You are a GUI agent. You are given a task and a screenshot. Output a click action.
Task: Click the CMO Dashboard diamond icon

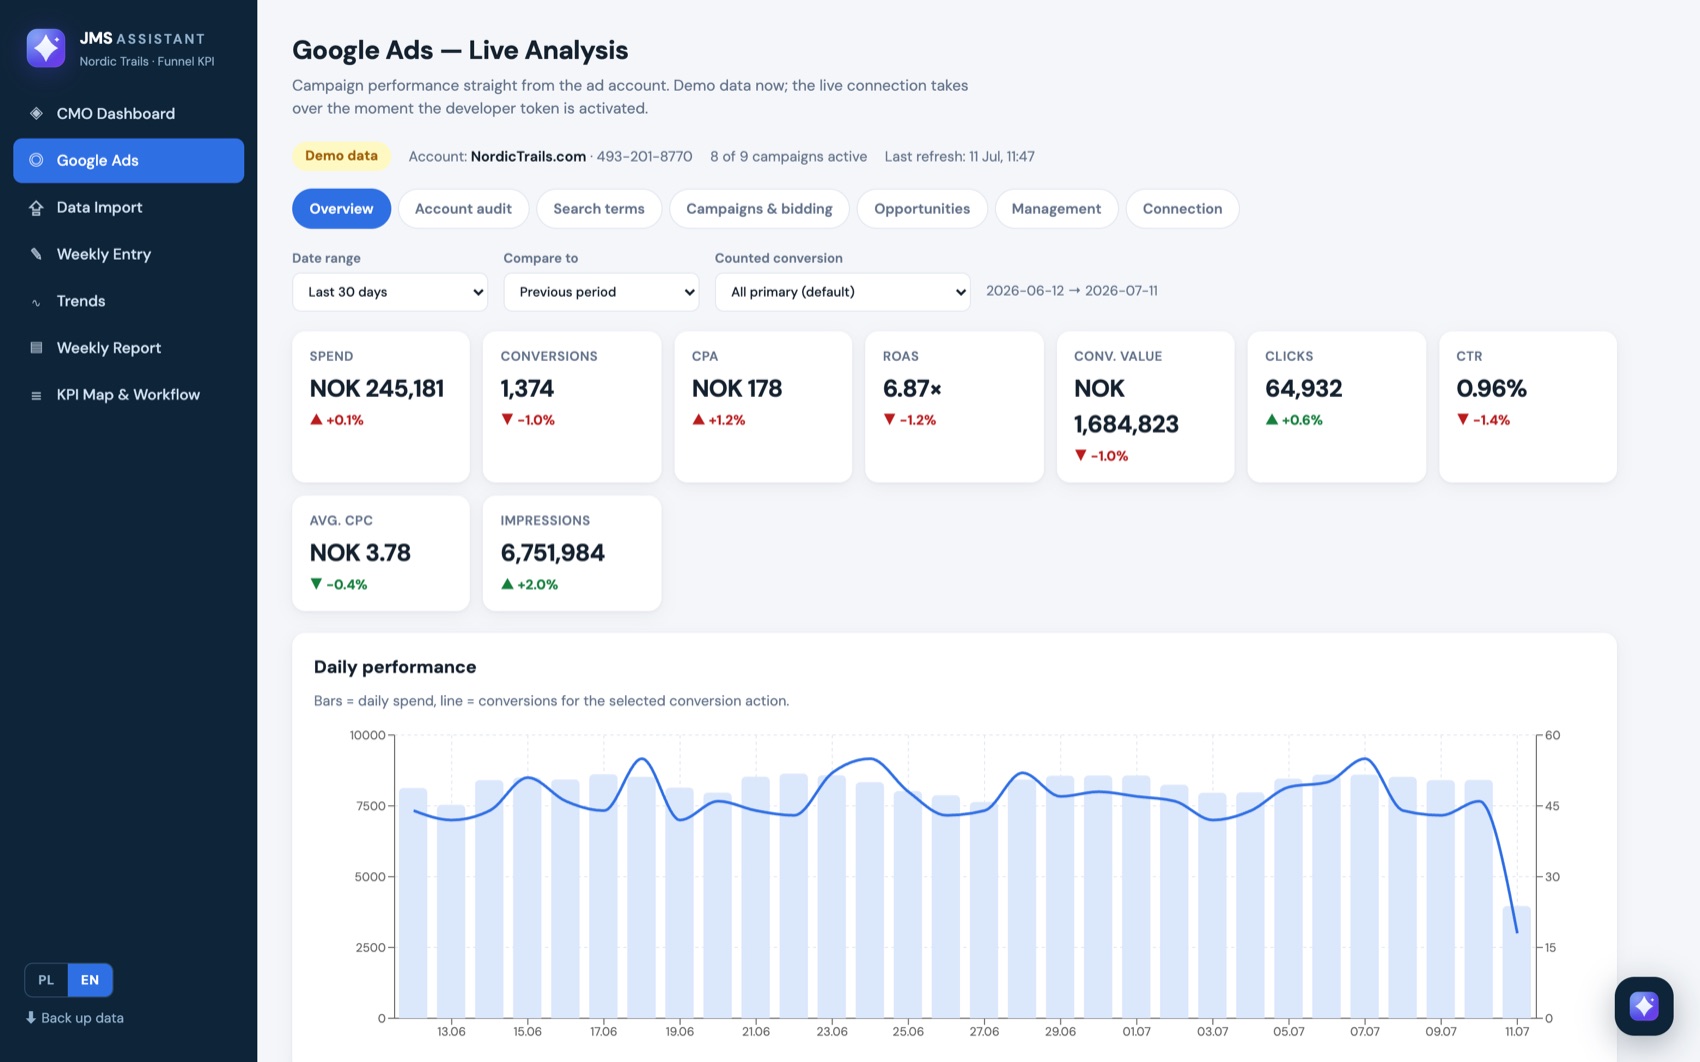36,113
